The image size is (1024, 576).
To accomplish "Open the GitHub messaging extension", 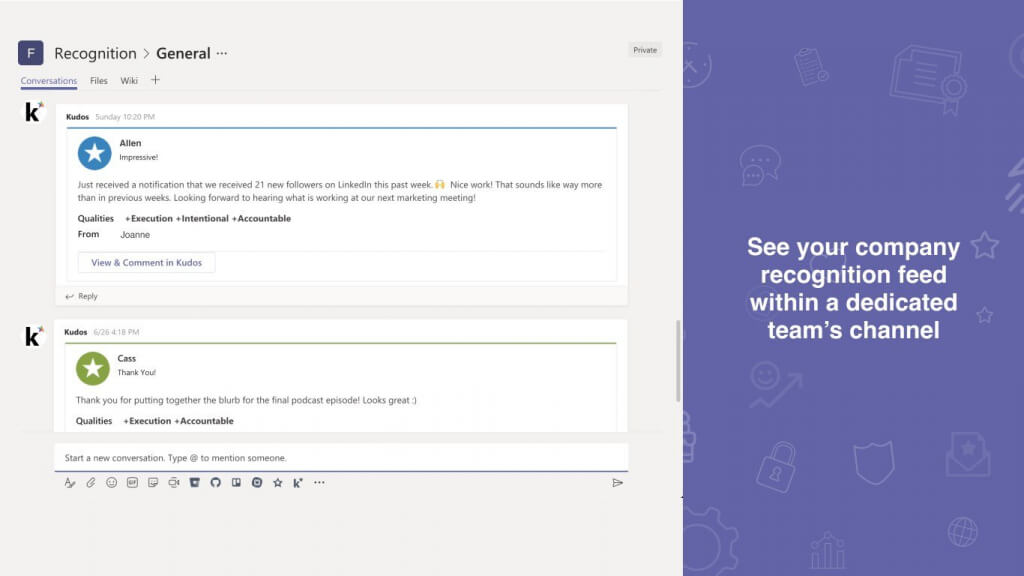I will pyautogui.click(x=216, y=483).
